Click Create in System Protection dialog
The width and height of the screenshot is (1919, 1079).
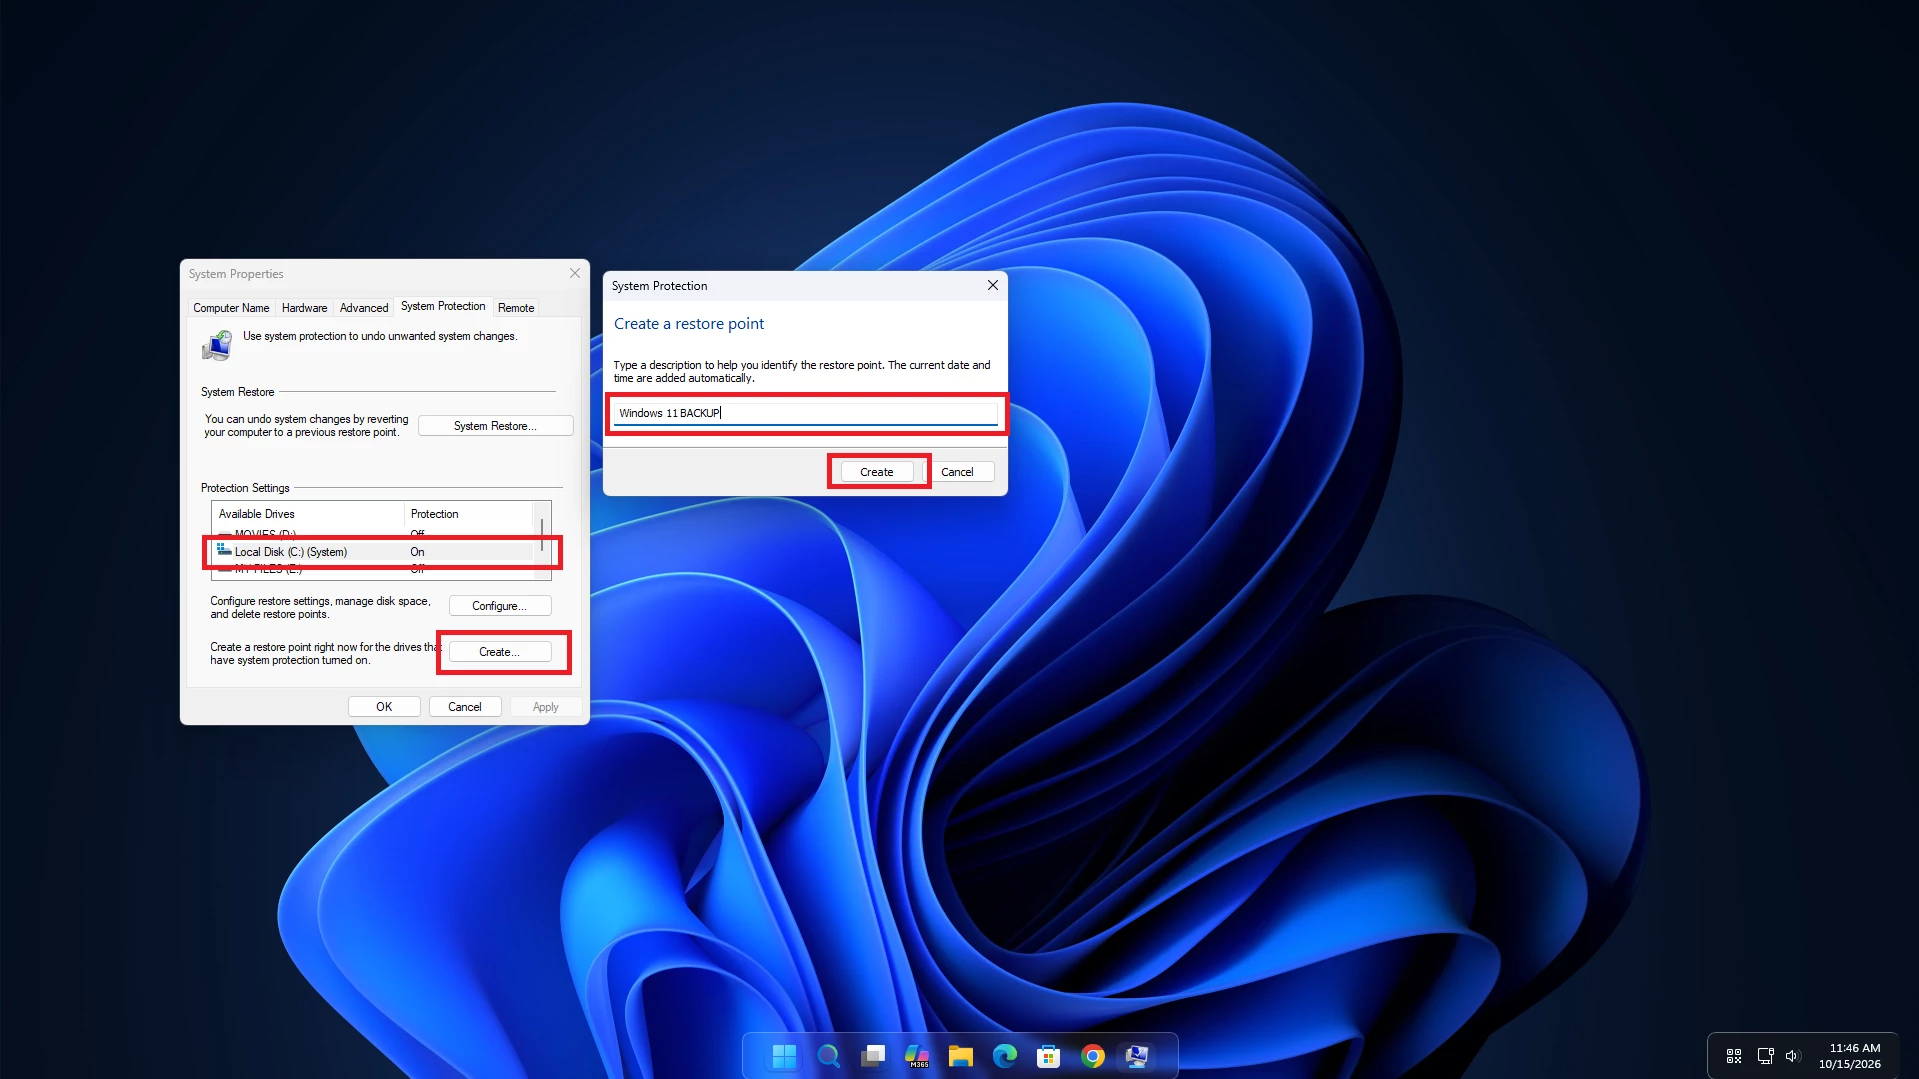click(877, 472)
